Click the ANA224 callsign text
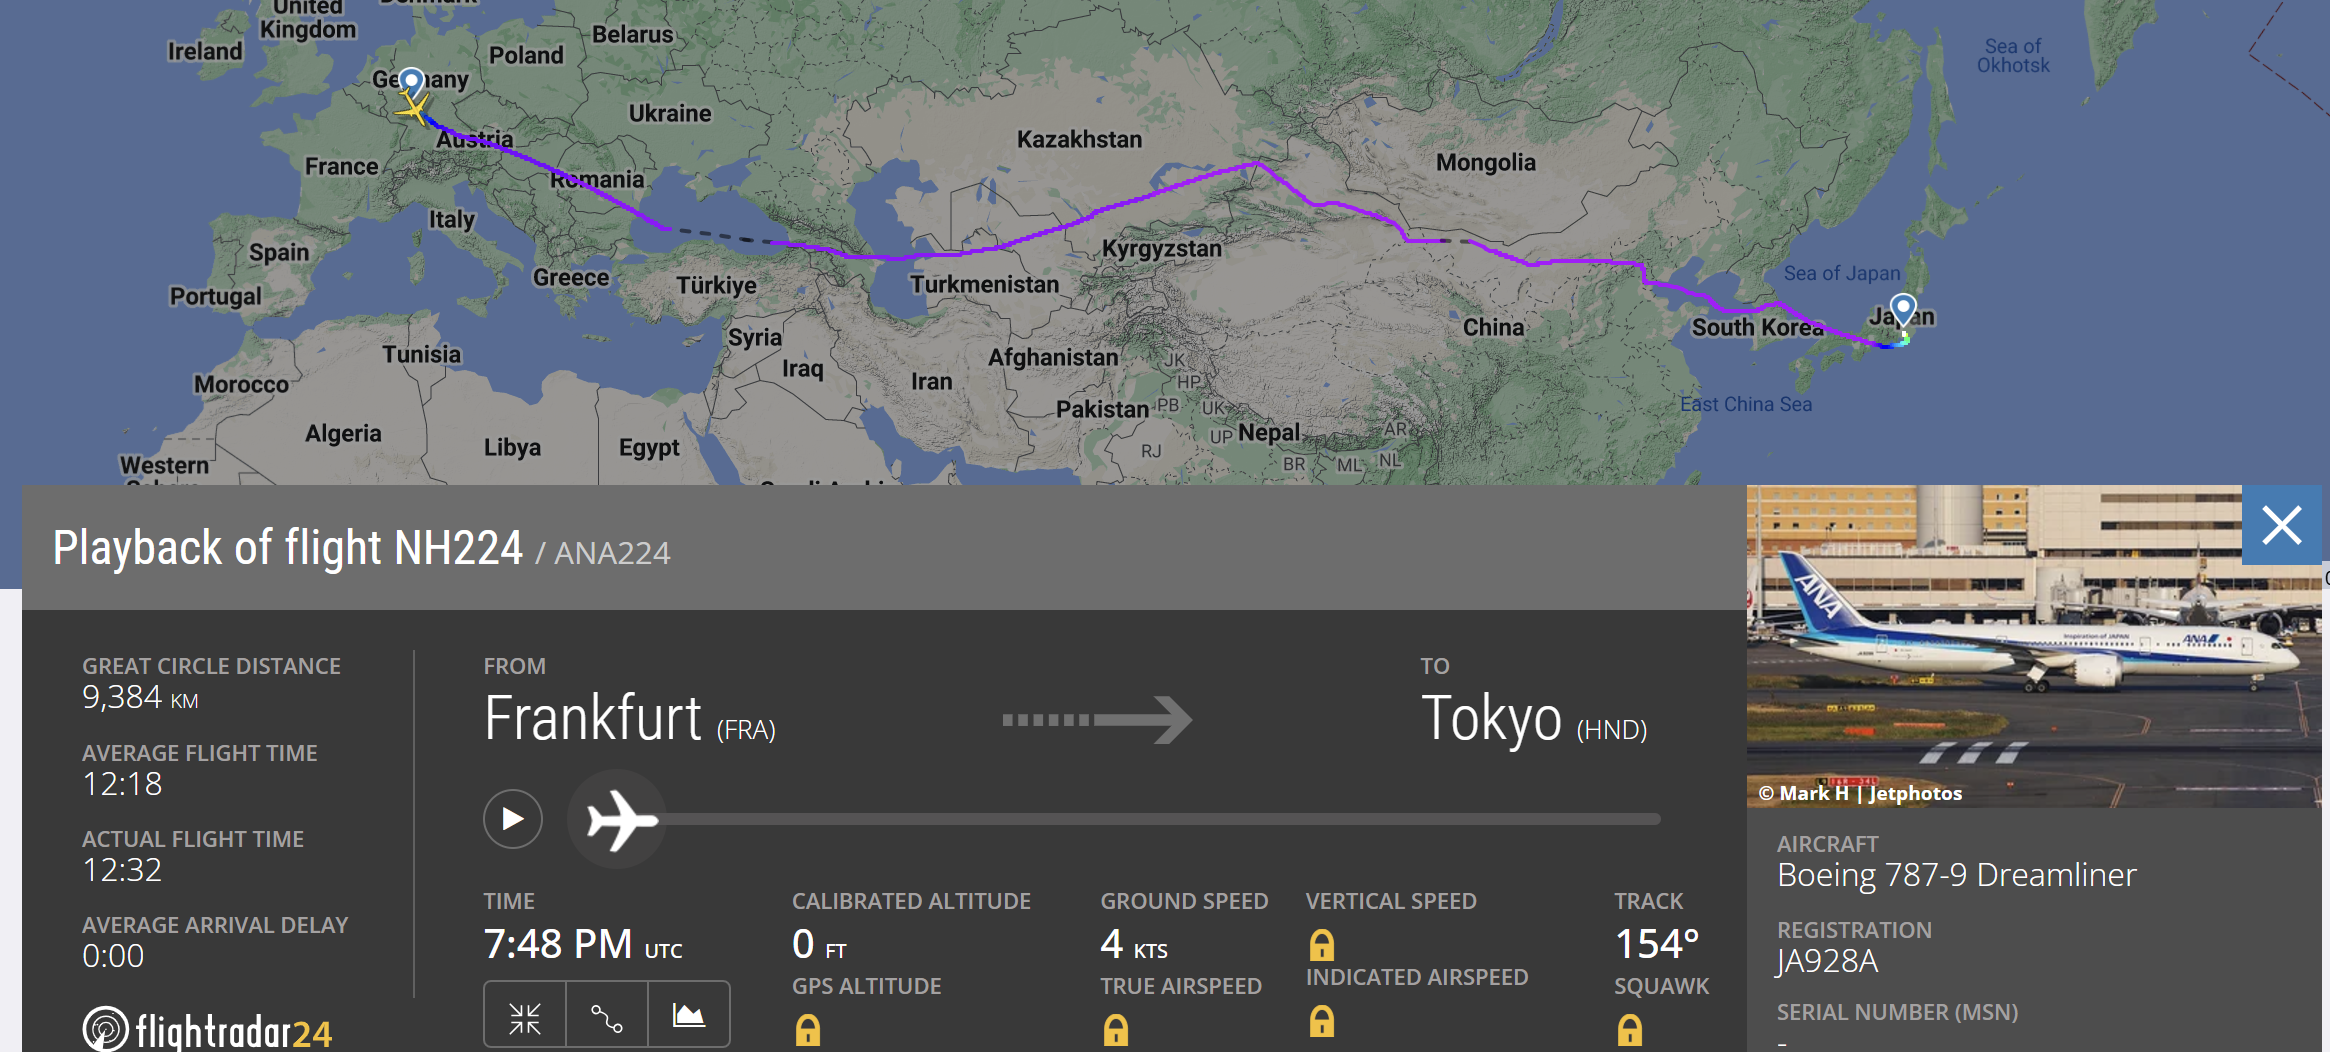2330x1052 pixels. coord(612,553)
